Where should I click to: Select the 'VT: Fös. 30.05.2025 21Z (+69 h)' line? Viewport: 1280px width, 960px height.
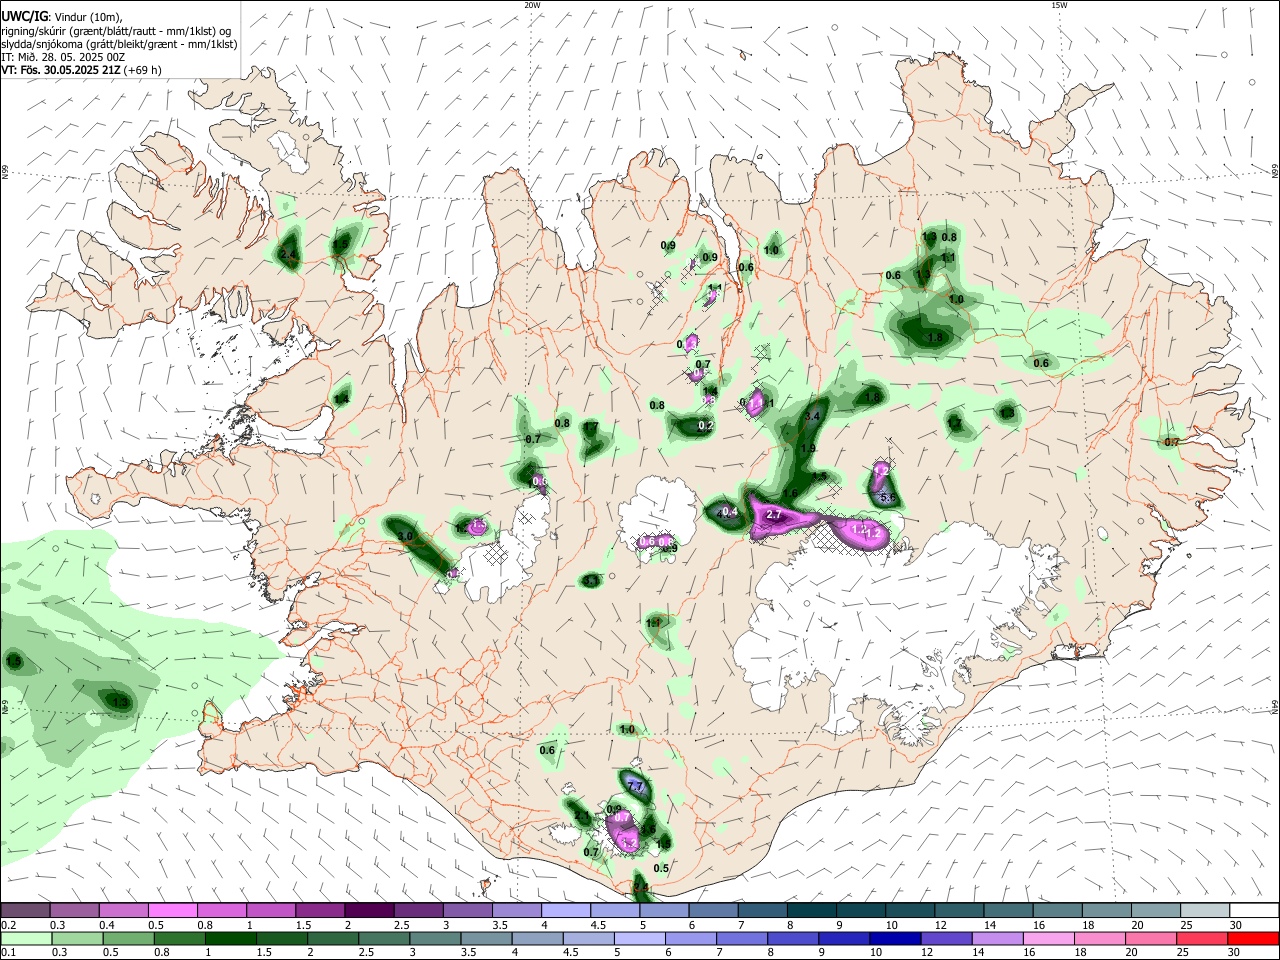[x=81, y=70]
